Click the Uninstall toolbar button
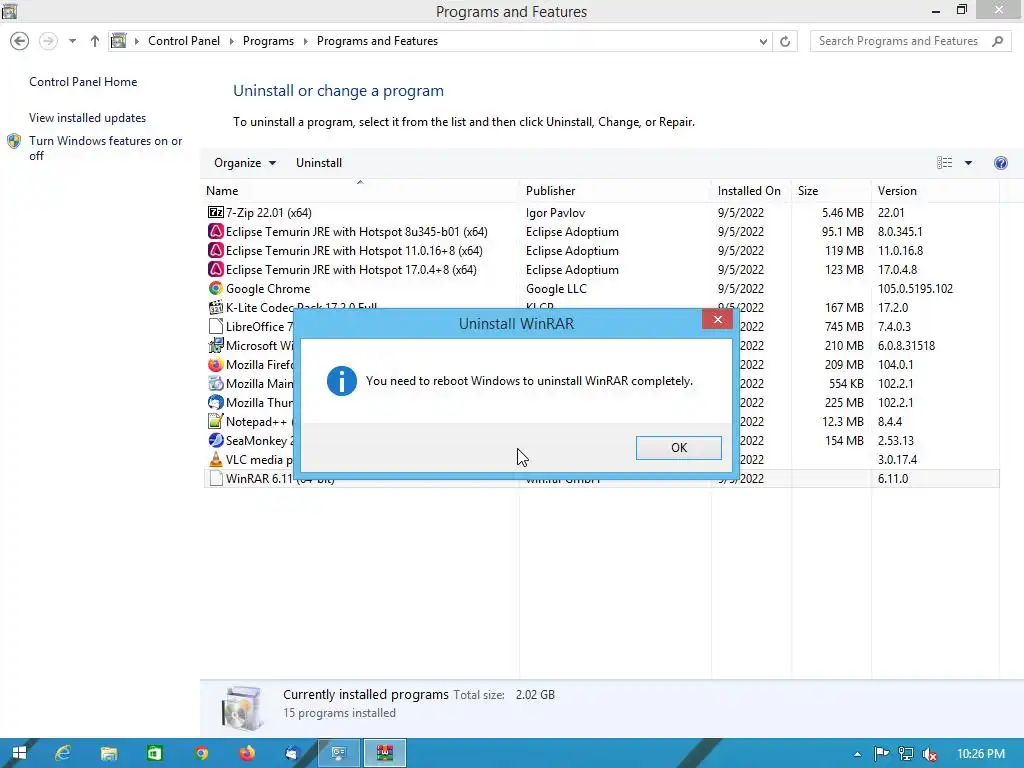The height and width of the screenshot is (768, 1024). [x=319, y=163]
